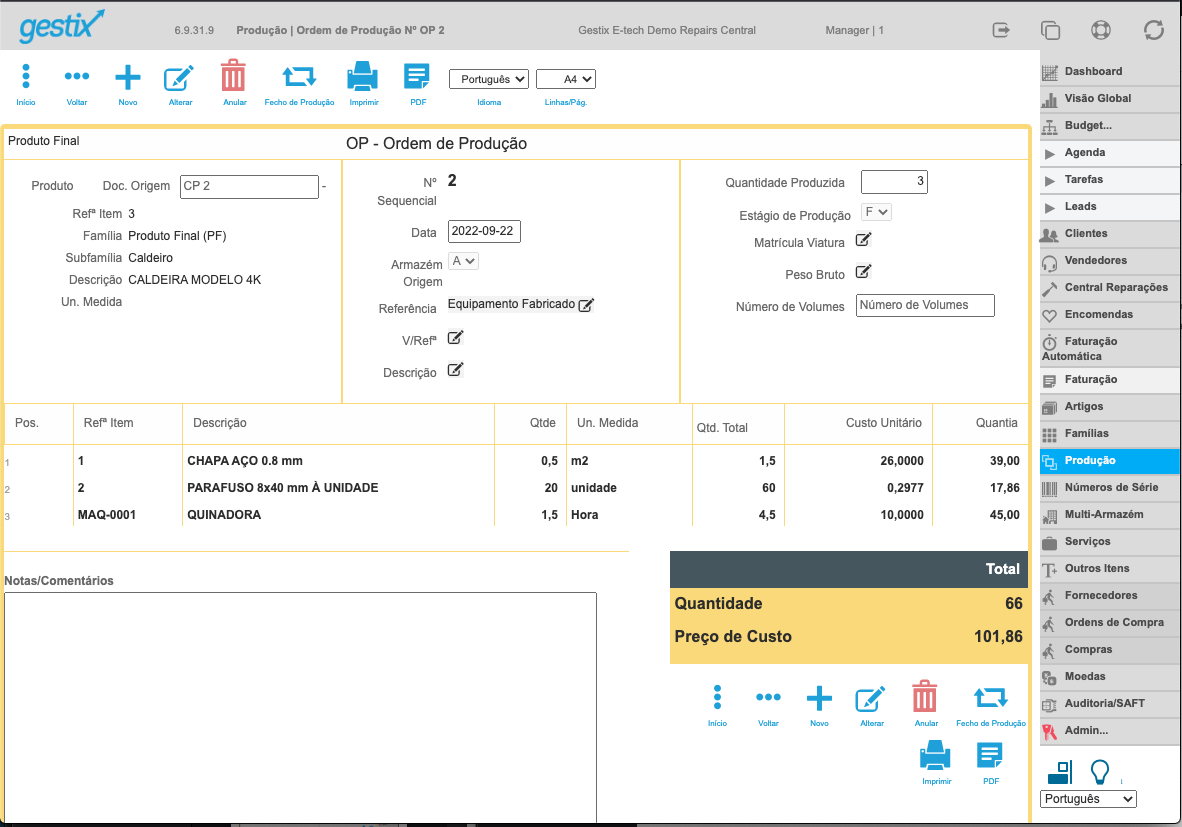
Task: Click top toolbar Fecho de Produção icon
Action: (x=299, y=76)
